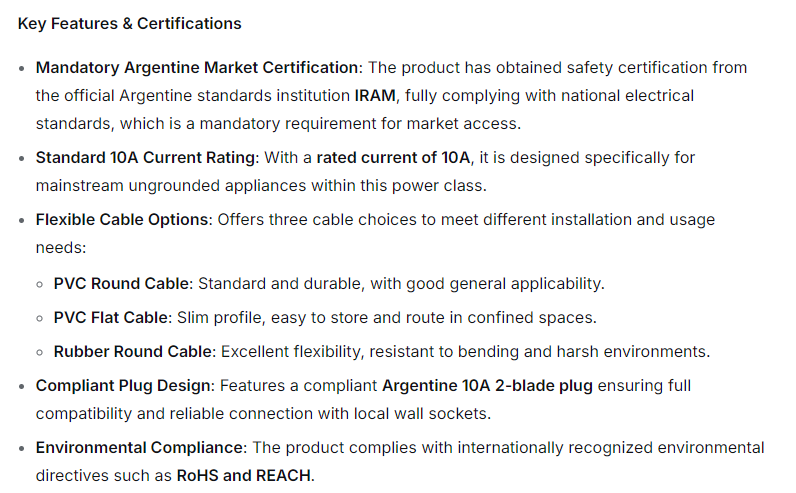The height and width of the screenshot is (493, 796).
Task: Click the "Rubber Round Cable" sub-item label
Action: click(x=134, y=352)
